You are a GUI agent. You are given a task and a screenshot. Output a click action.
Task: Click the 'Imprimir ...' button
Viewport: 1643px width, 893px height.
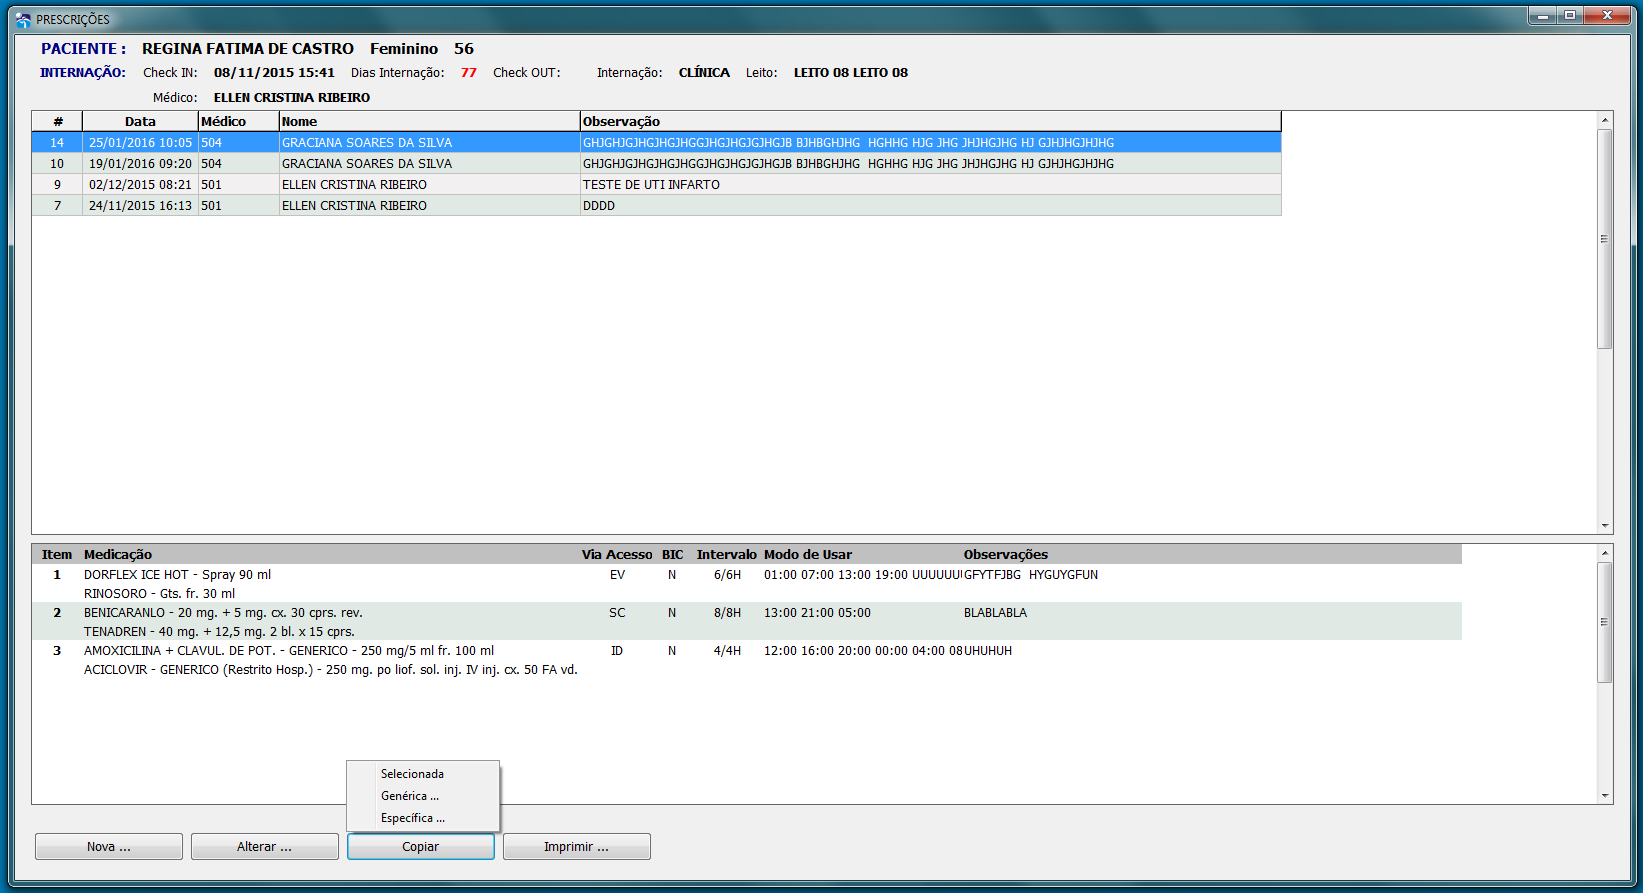click(577, 847)
